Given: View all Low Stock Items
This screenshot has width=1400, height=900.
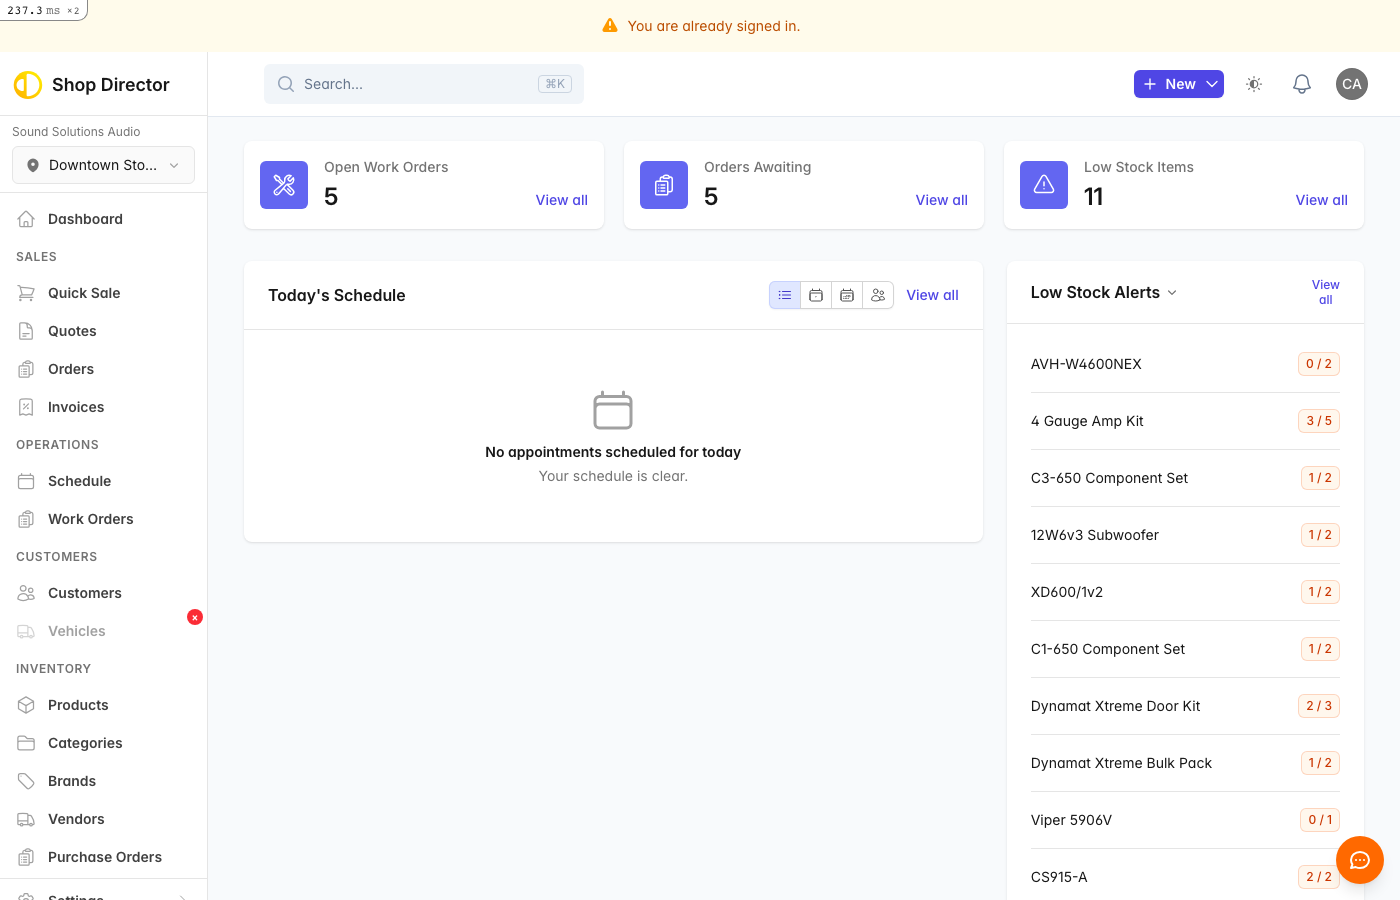Looking at the screenshot, I should coord(1321,199).
